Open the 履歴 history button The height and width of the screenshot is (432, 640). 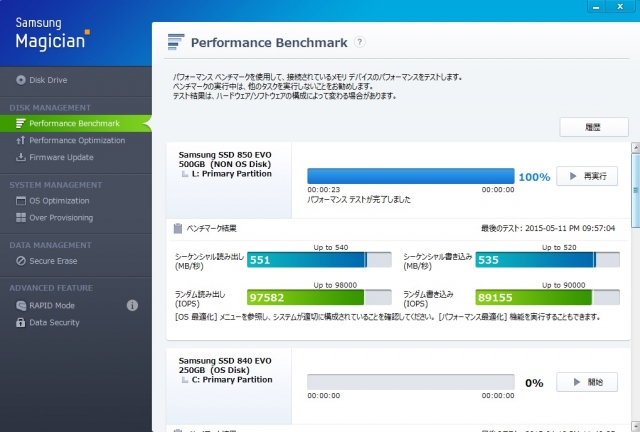(x=594, y=127)
